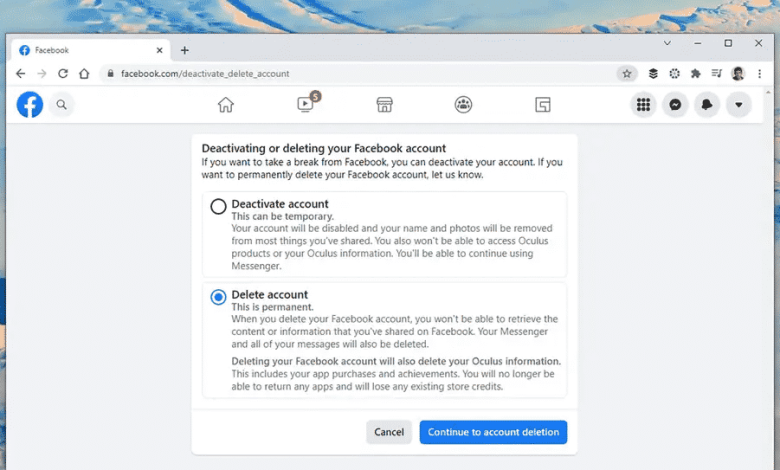Image resolution: width=780 pixels, height=470 pixels.
Task: Expand the account dropdown arrow
Action: point(739,104)
